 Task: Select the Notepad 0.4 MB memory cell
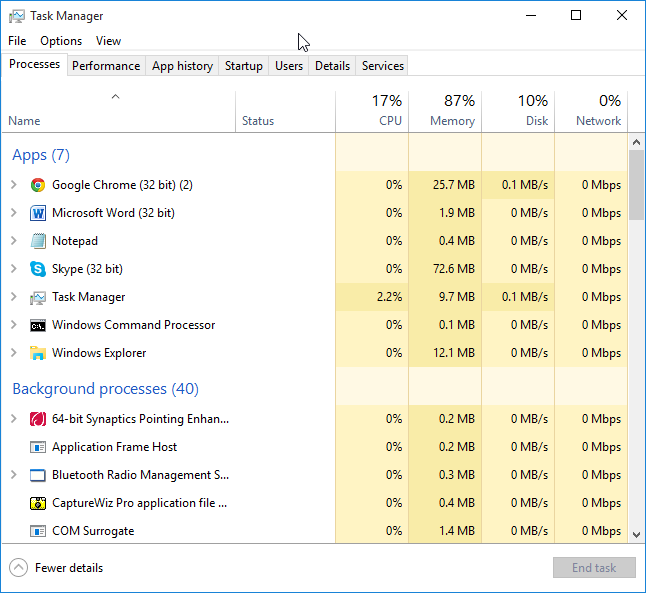pyautogui.click(x=445, y=241)
